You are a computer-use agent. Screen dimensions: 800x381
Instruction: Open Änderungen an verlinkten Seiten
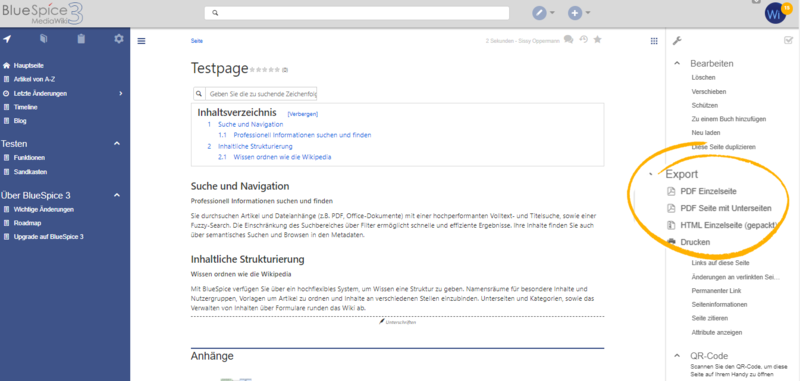point(736,277)
